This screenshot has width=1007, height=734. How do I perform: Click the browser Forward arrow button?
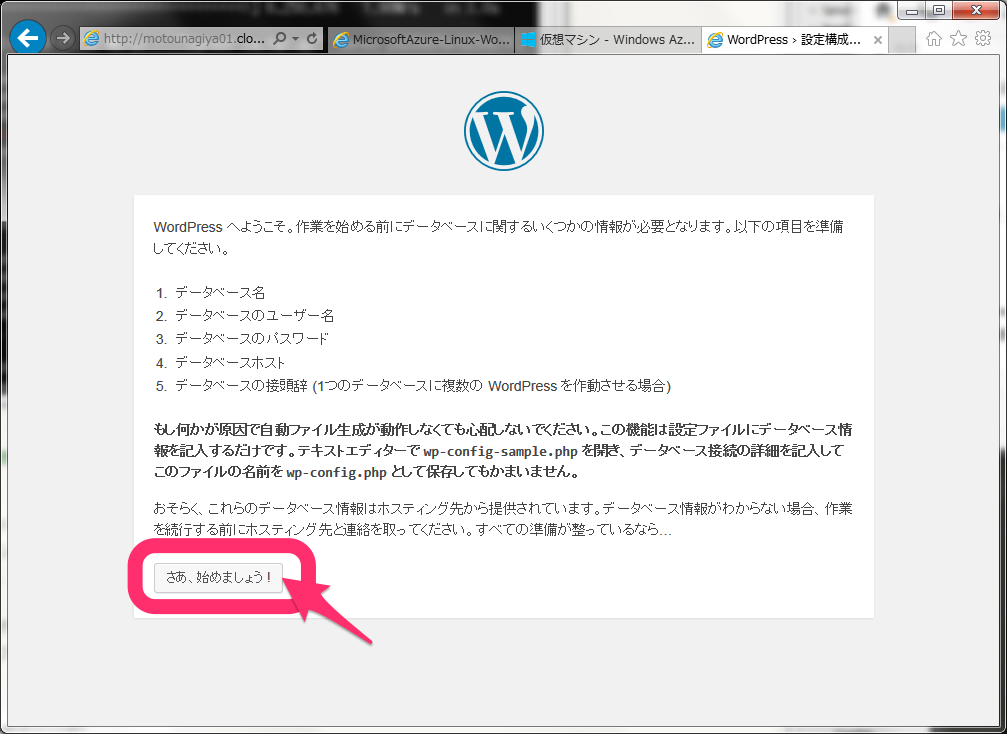click(62, 39)
